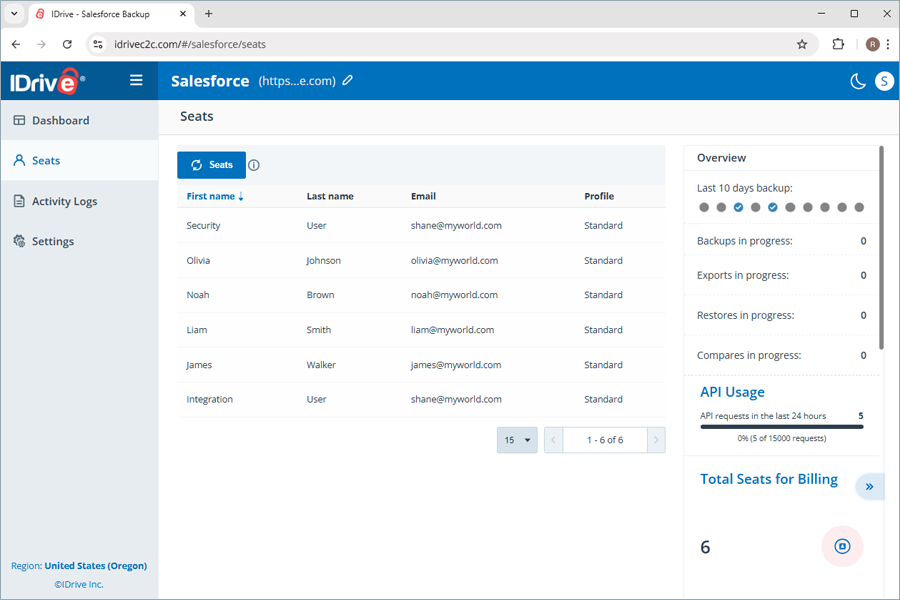Image resolution: width=900 pixels, height=600 pixels.
Task: Edit the Salesforce URL with pencil icon
Action: 348,81
